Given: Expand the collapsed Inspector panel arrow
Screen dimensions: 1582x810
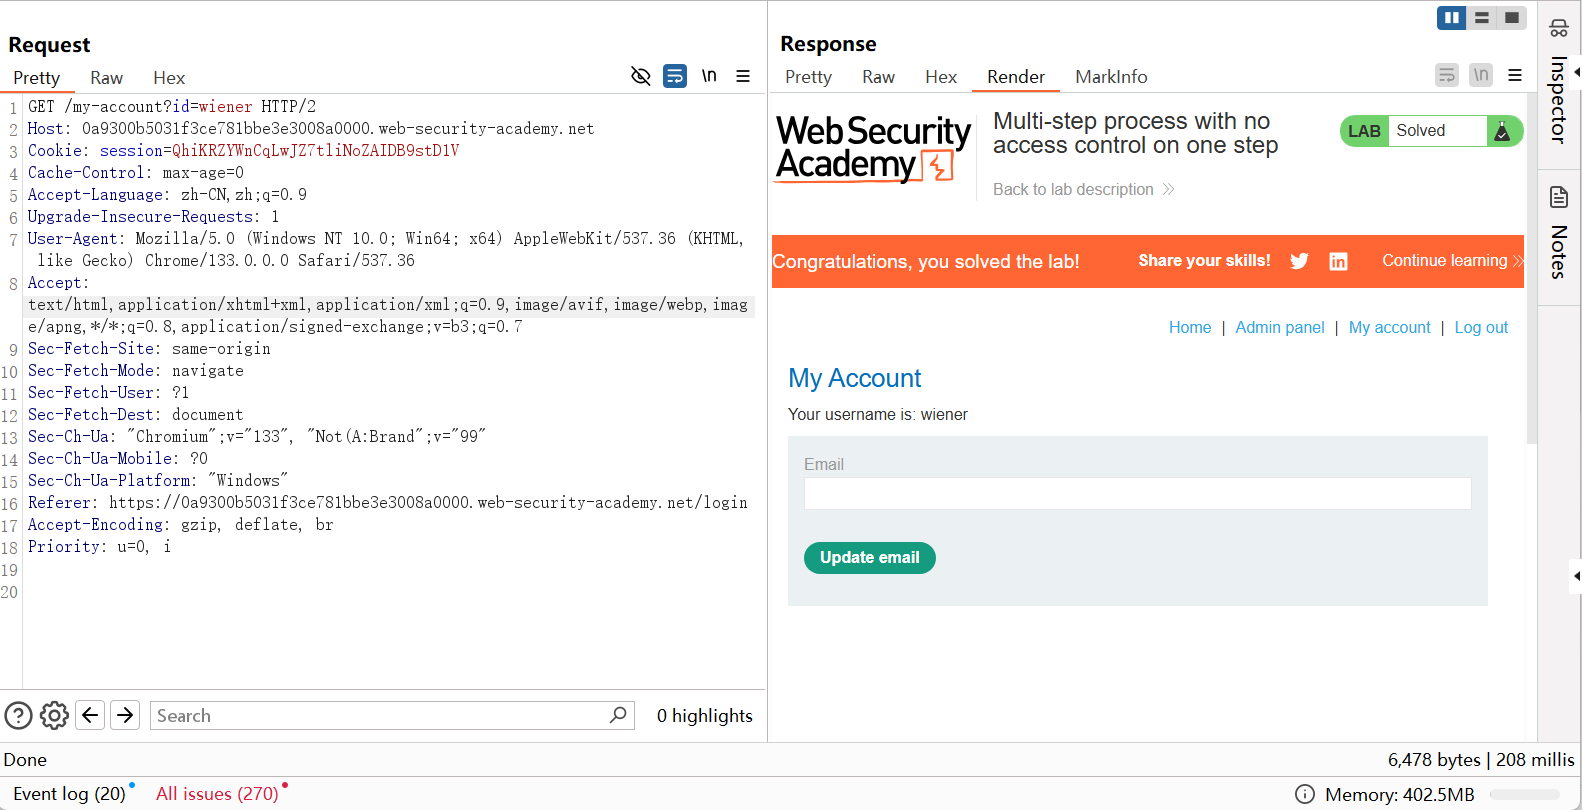Looking at the screenshot, I should coord(1576,72).
